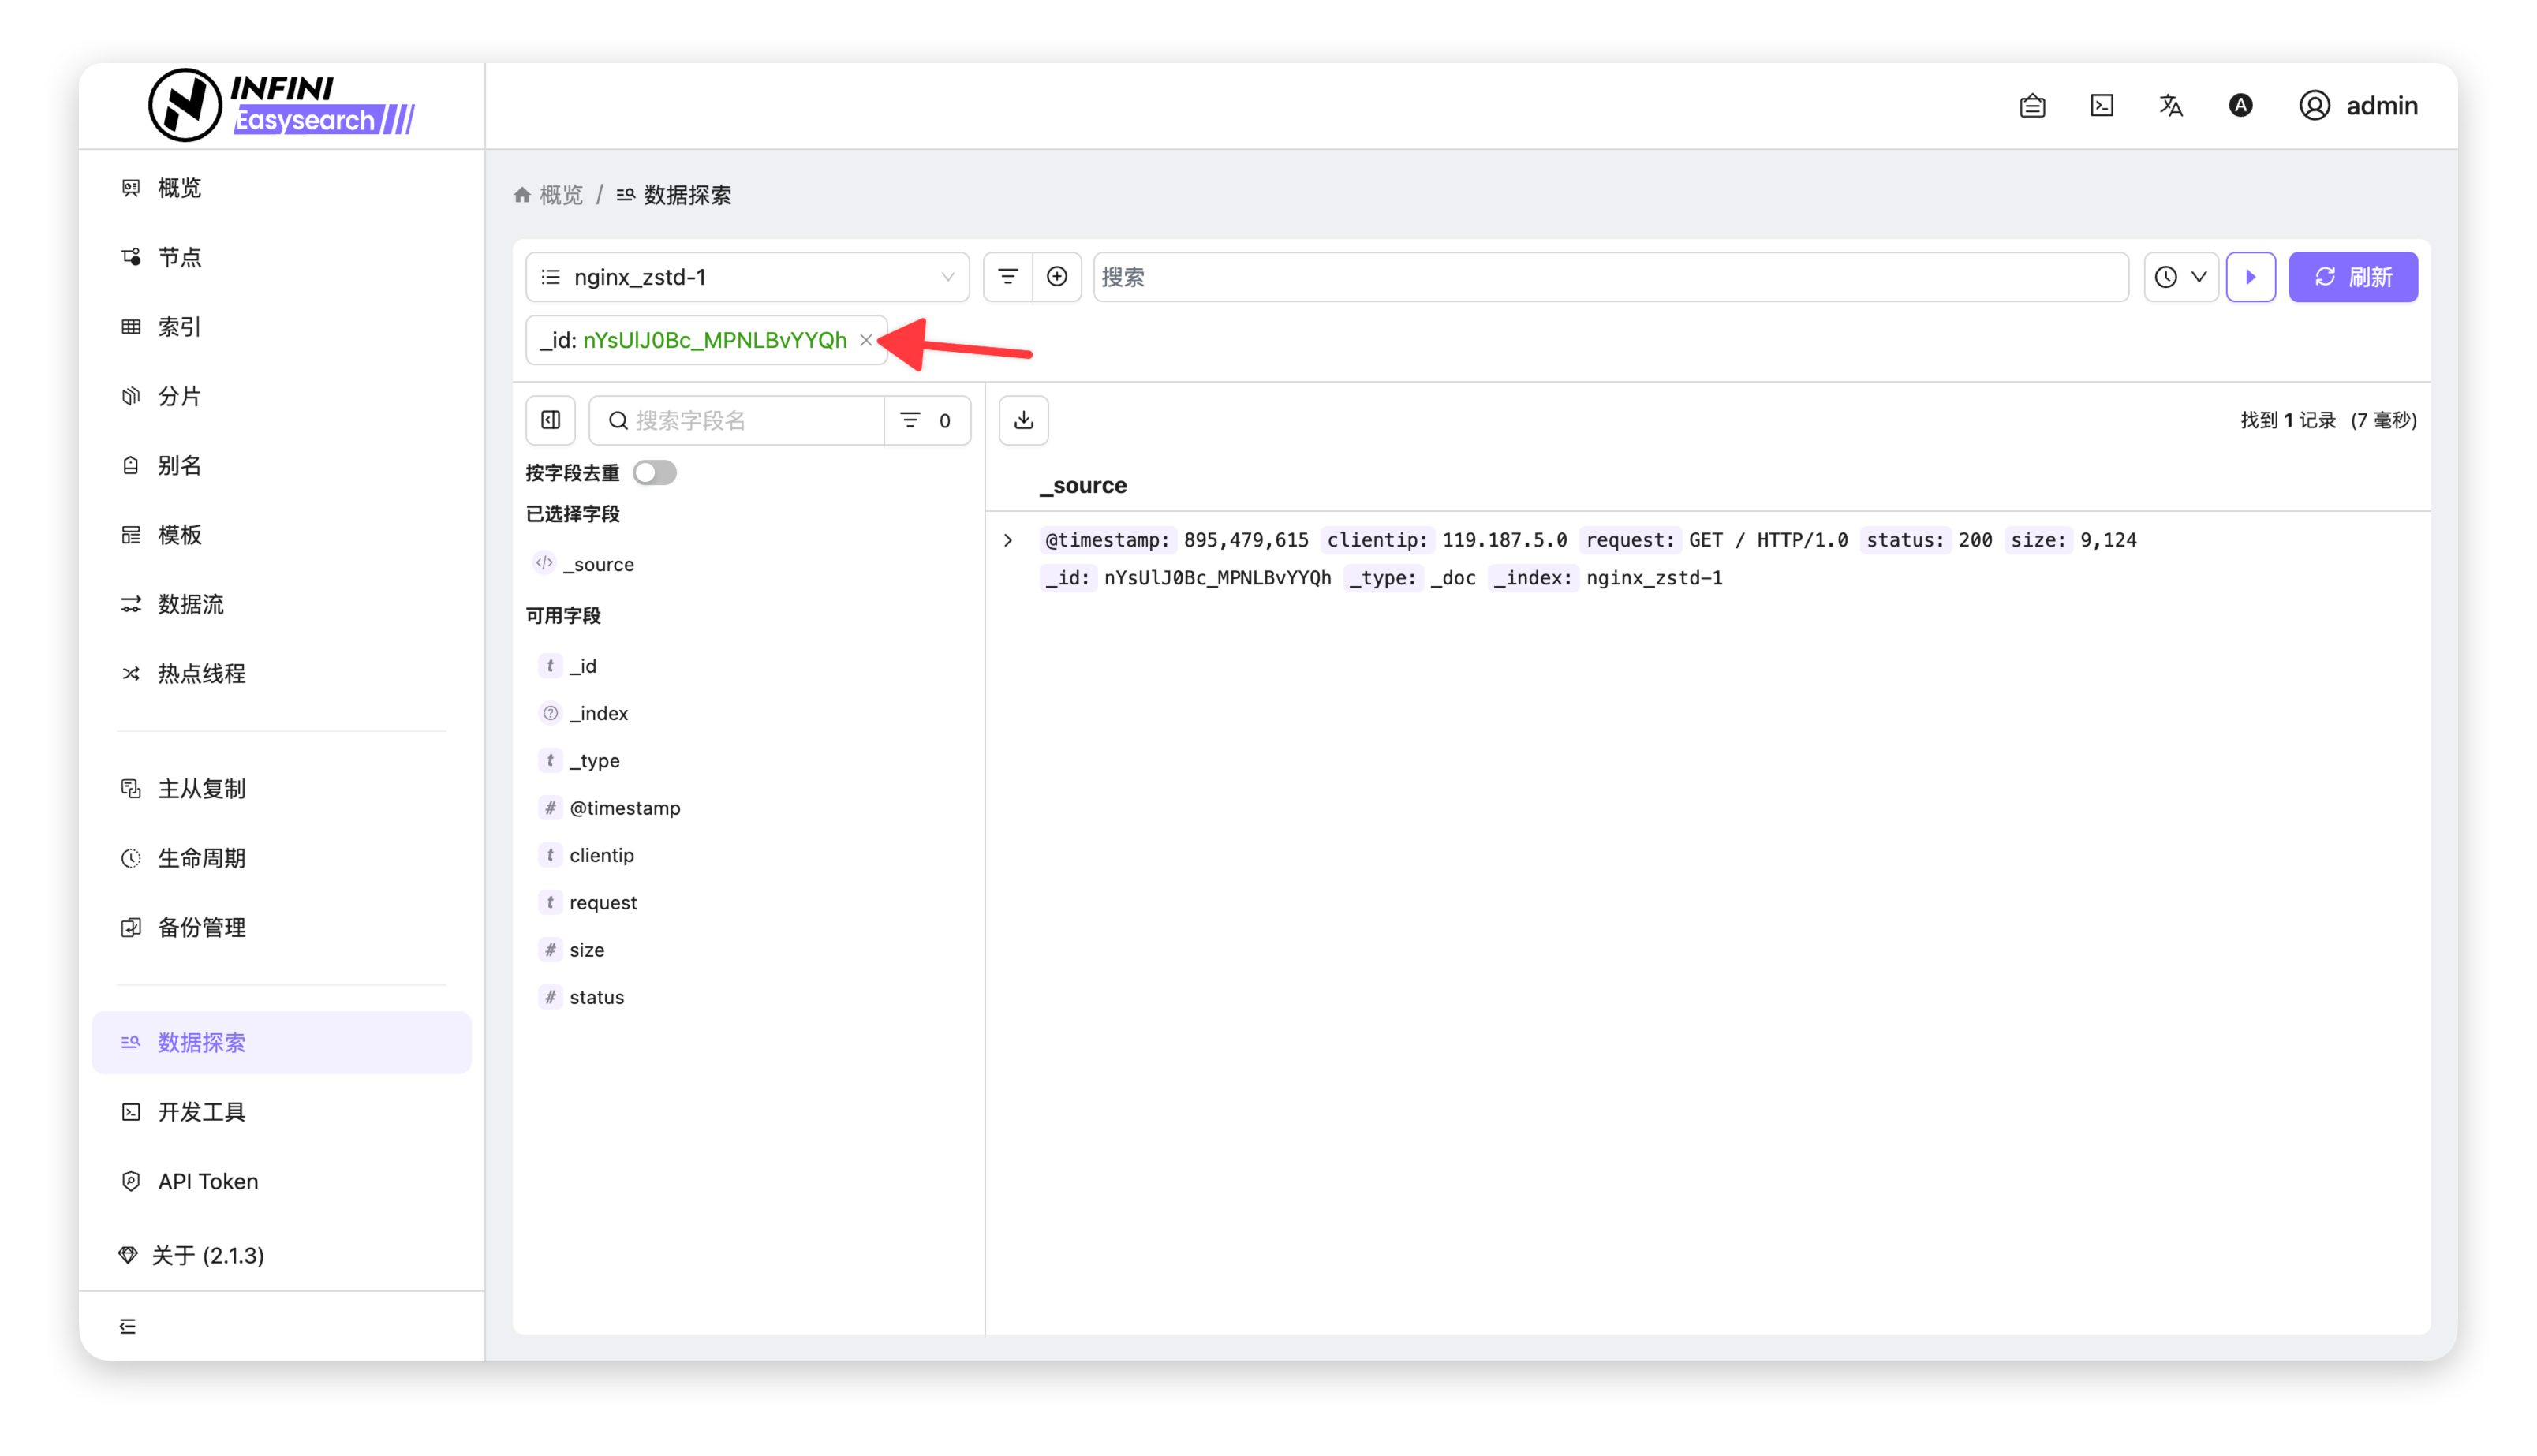2537x1456 pixels.
Task: Click the 刷新 refresh button
Action: tap(2352, 277)
